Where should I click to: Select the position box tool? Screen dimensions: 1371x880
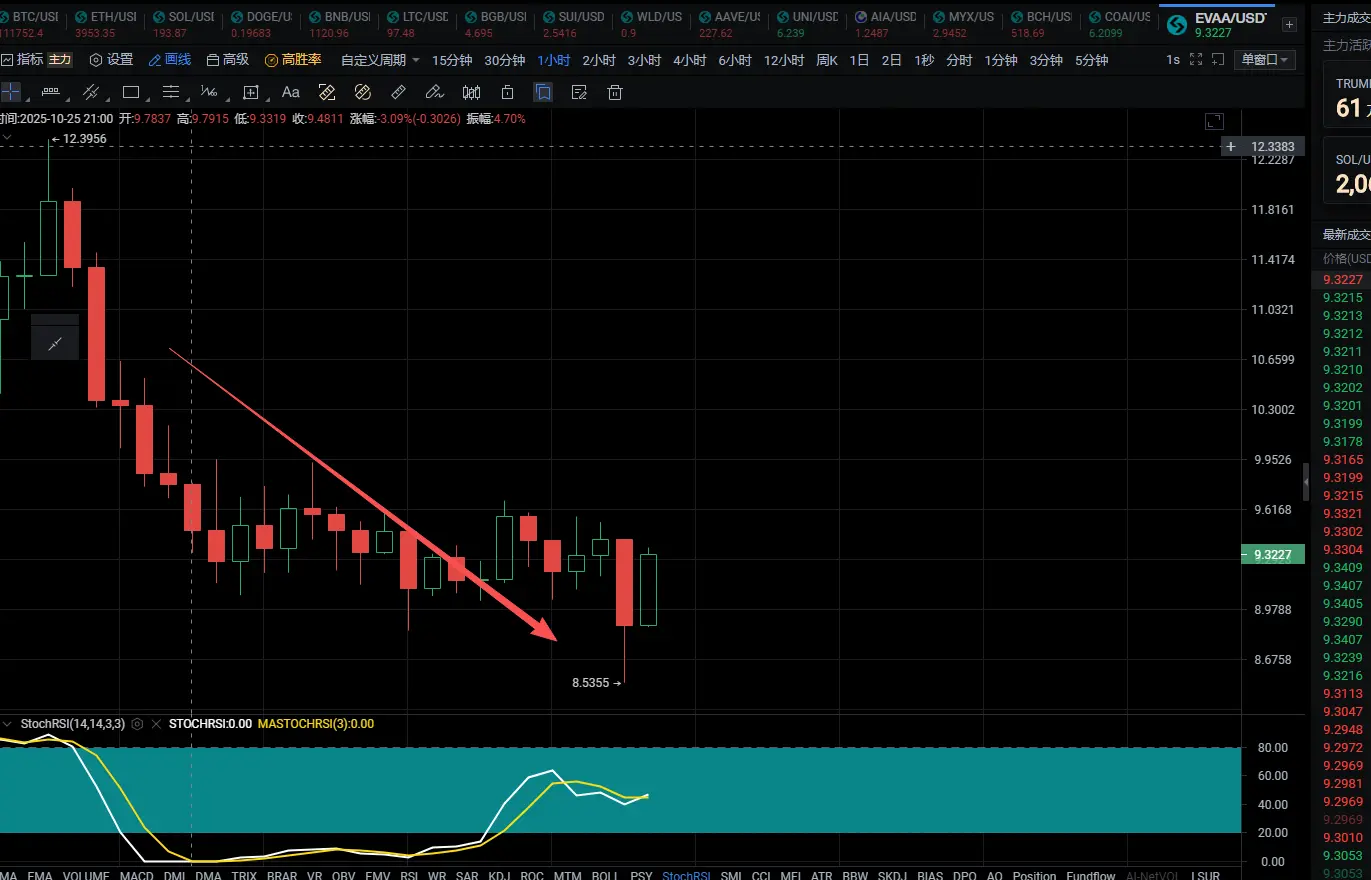pyautogui.click(x=250, y=92)
